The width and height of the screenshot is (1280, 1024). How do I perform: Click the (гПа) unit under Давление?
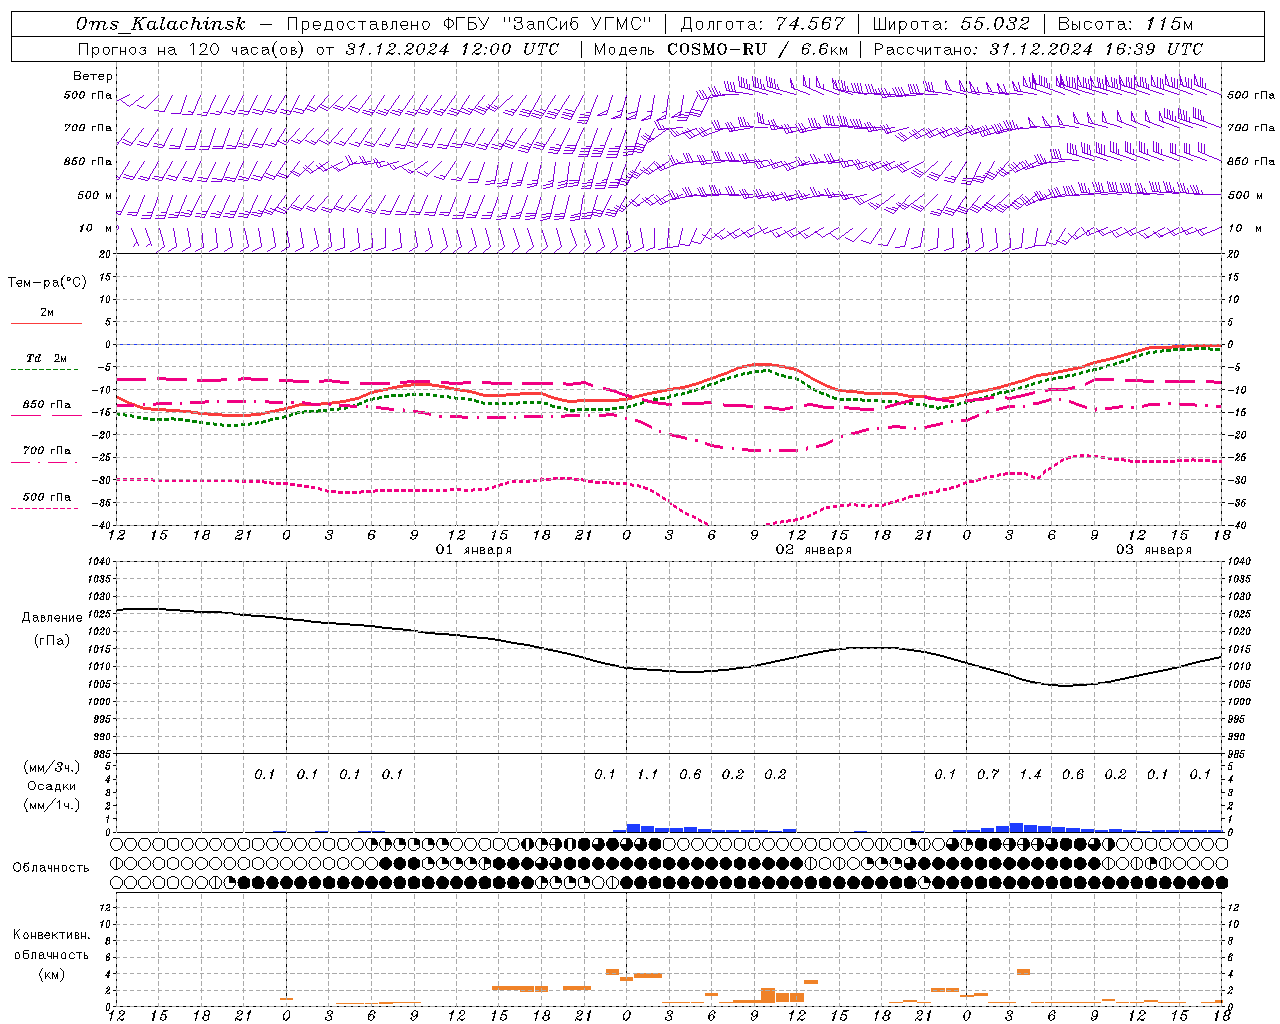point(52,640)
